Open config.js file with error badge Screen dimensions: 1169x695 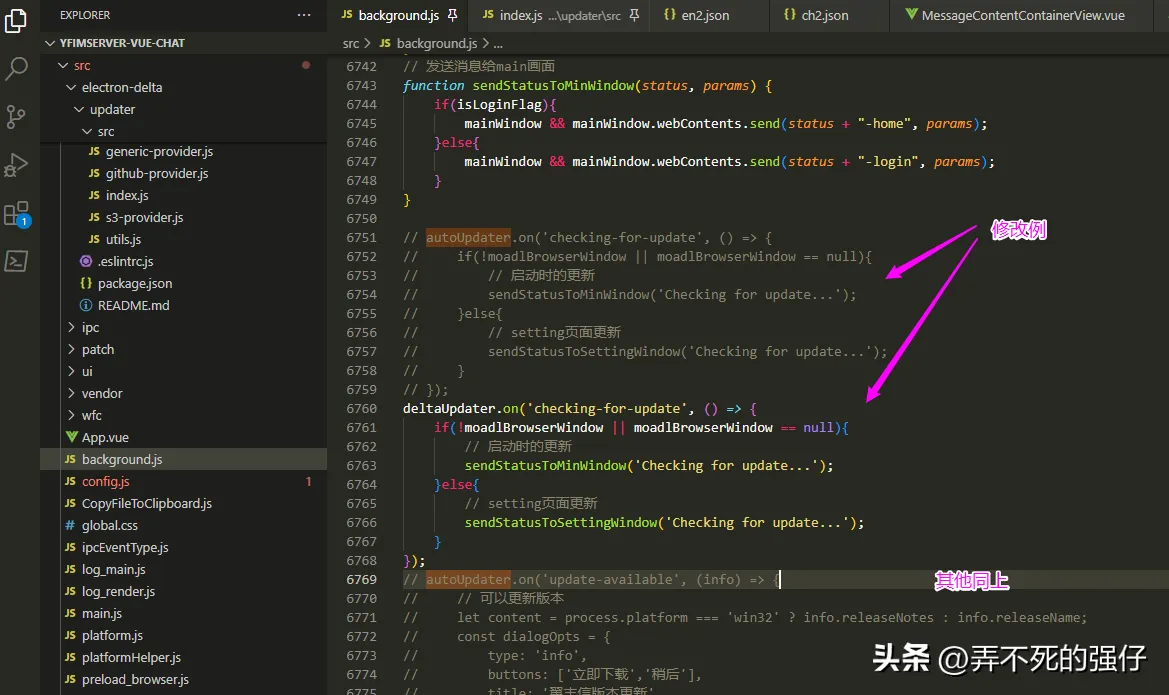pyautogui.click(x=183, y=482)
